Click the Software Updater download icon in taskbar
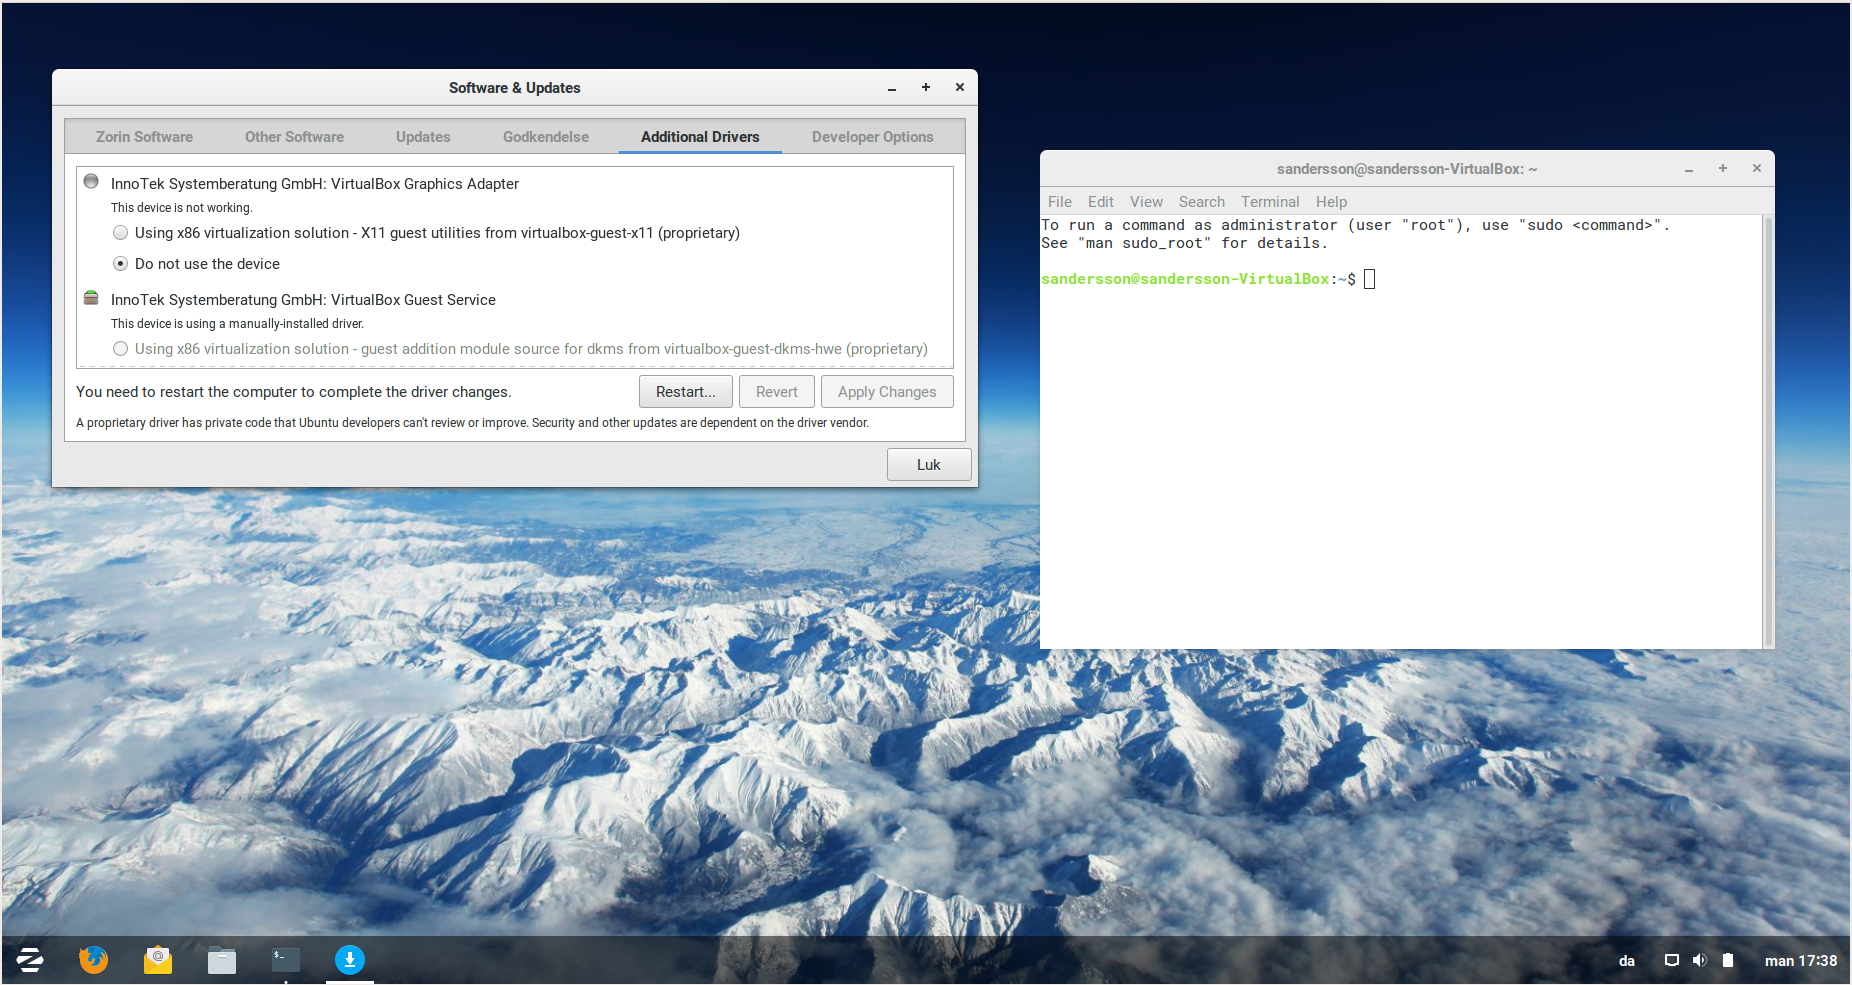This screenshot has height=985, width=1852. (350, 960)
